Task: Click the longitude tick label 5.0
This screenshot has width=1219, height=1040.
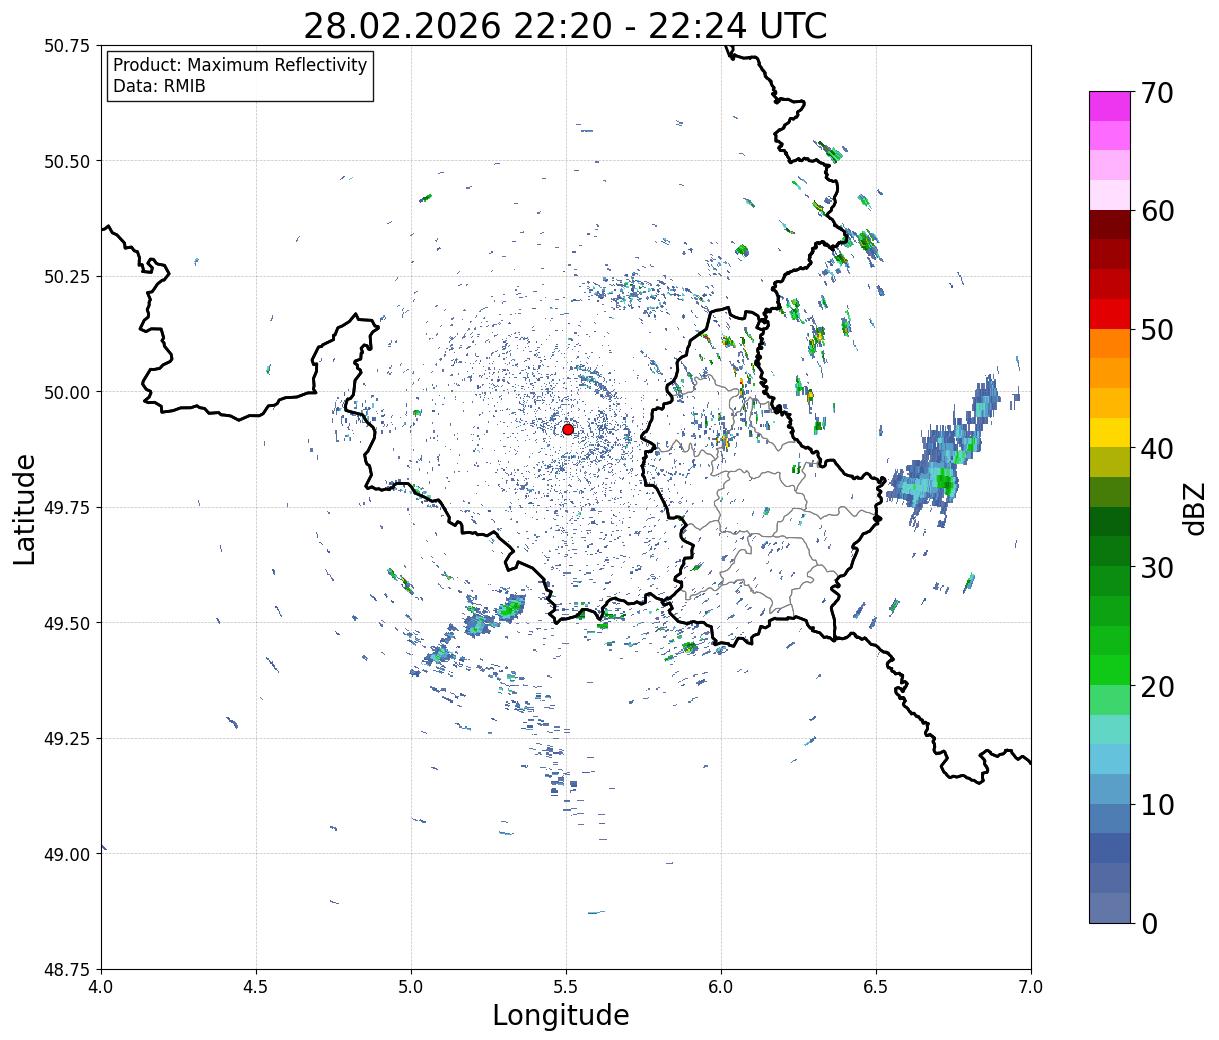Action: point(411,986)
